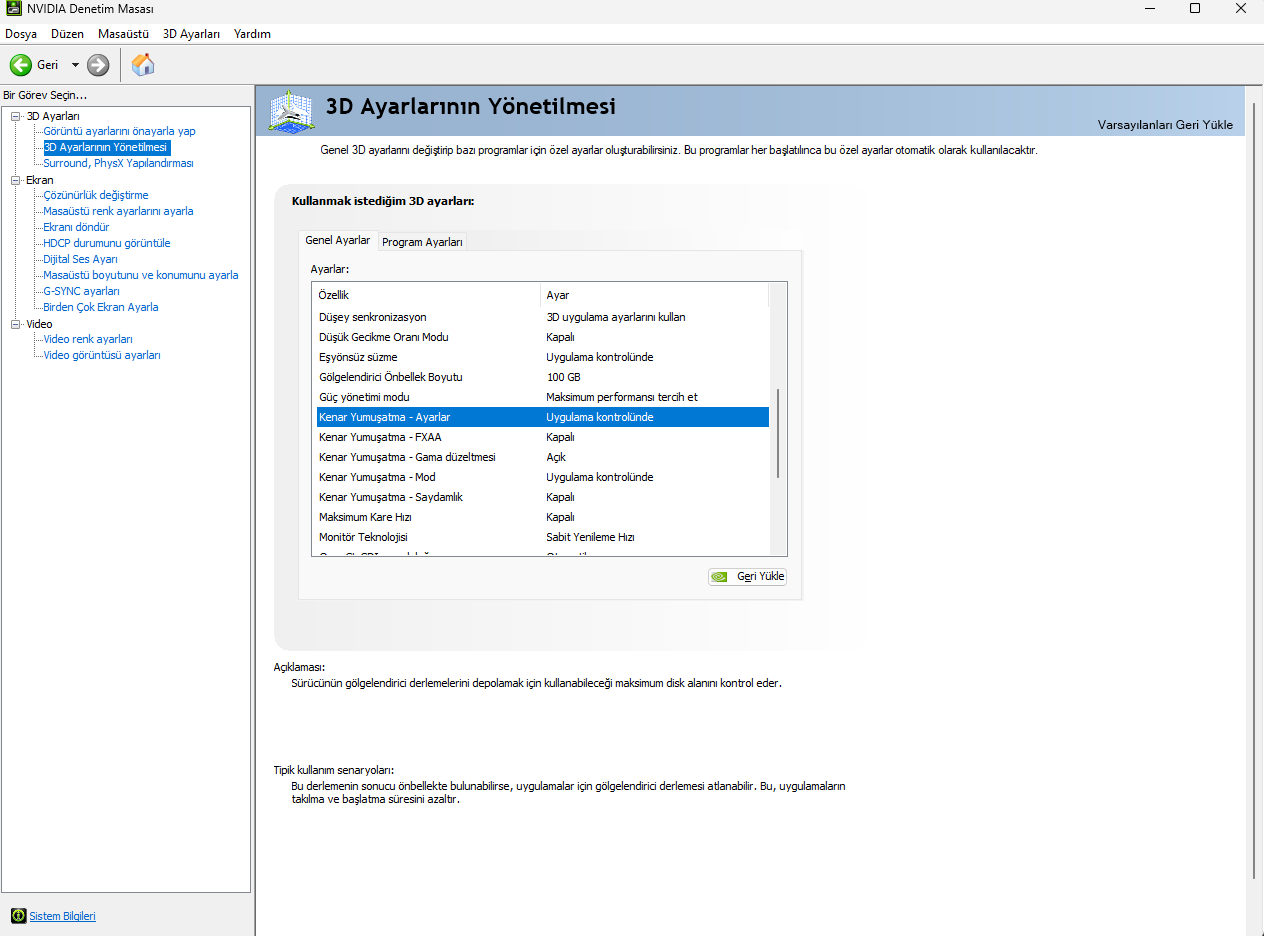Open Birden Çok Ekran Ayarla
The image size is (1264, 936).
click(100, 307)
